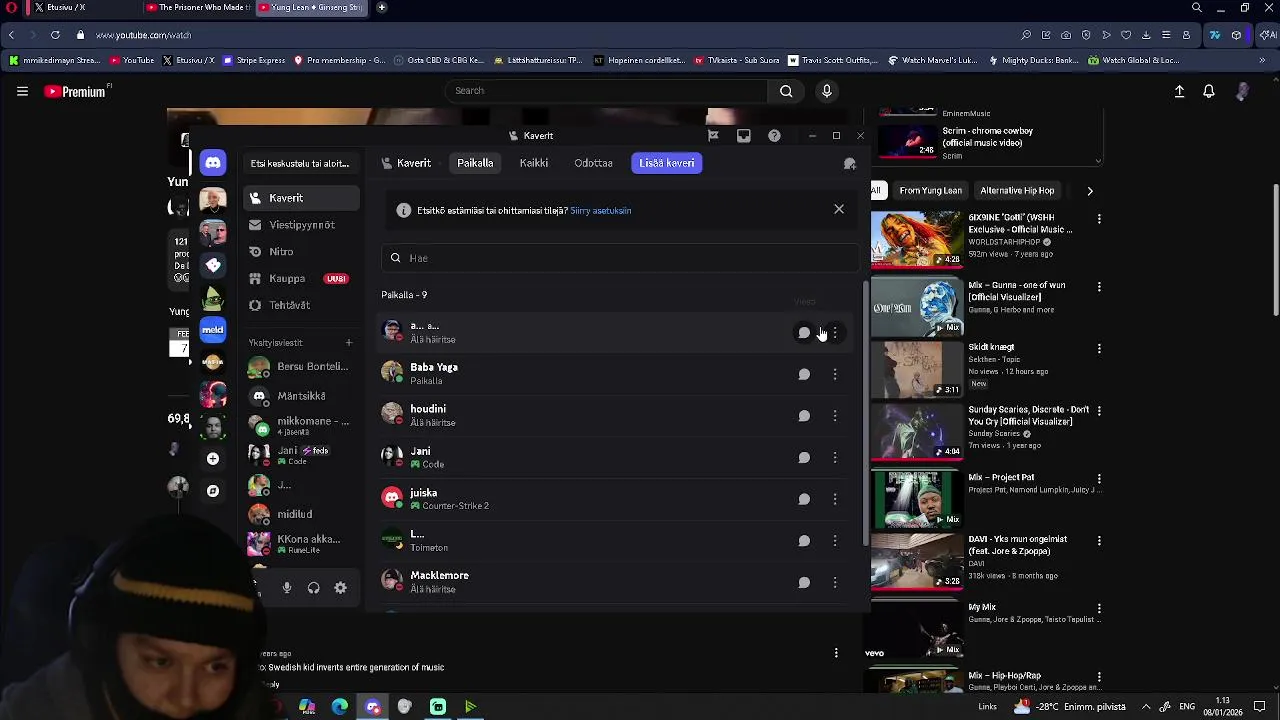Switch to the Kaikki friends tab
Image resolution: width=1280 pixels, height=720 pixels.
click(x=533, y=163)
